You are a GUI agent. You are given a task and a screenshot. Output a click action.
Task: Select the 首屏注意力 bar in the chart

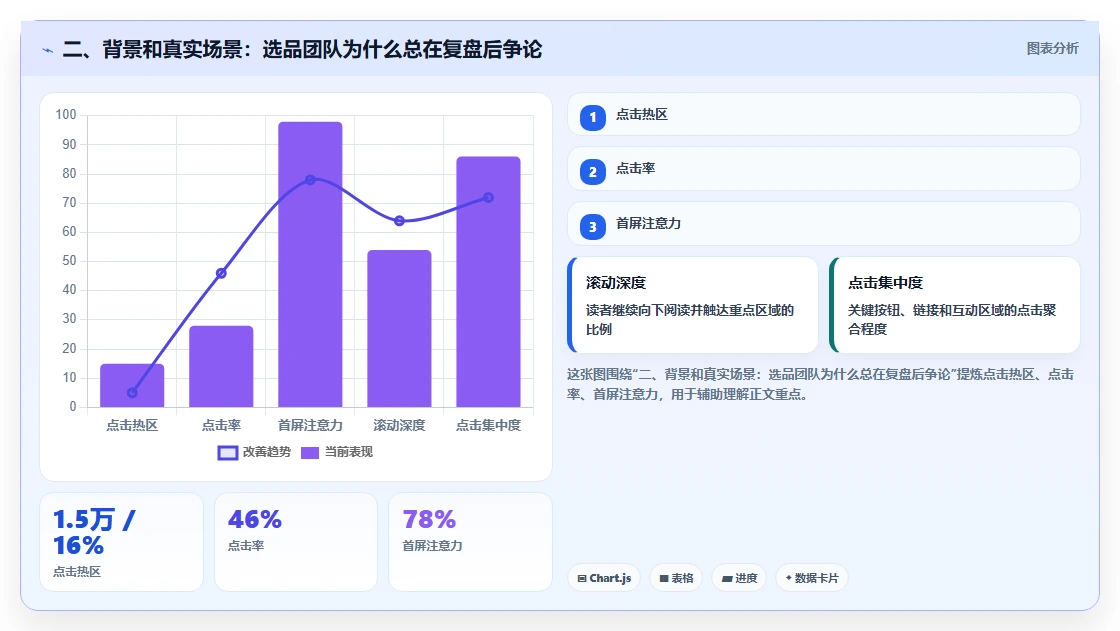tap(310, 264)
